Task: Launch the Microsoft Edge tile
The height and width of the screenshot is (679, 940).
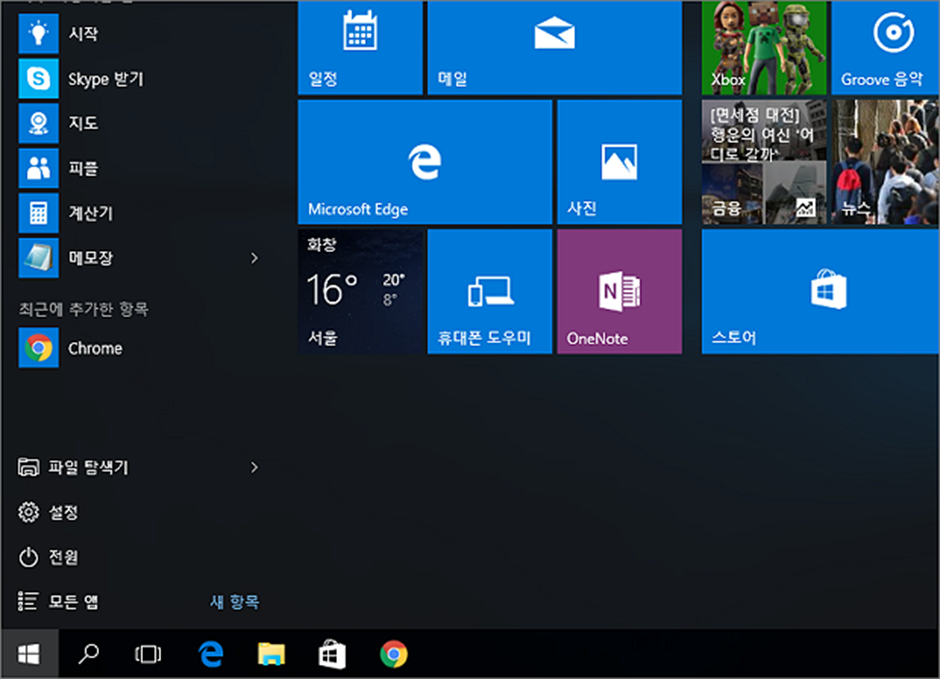Action: (425, 162)
